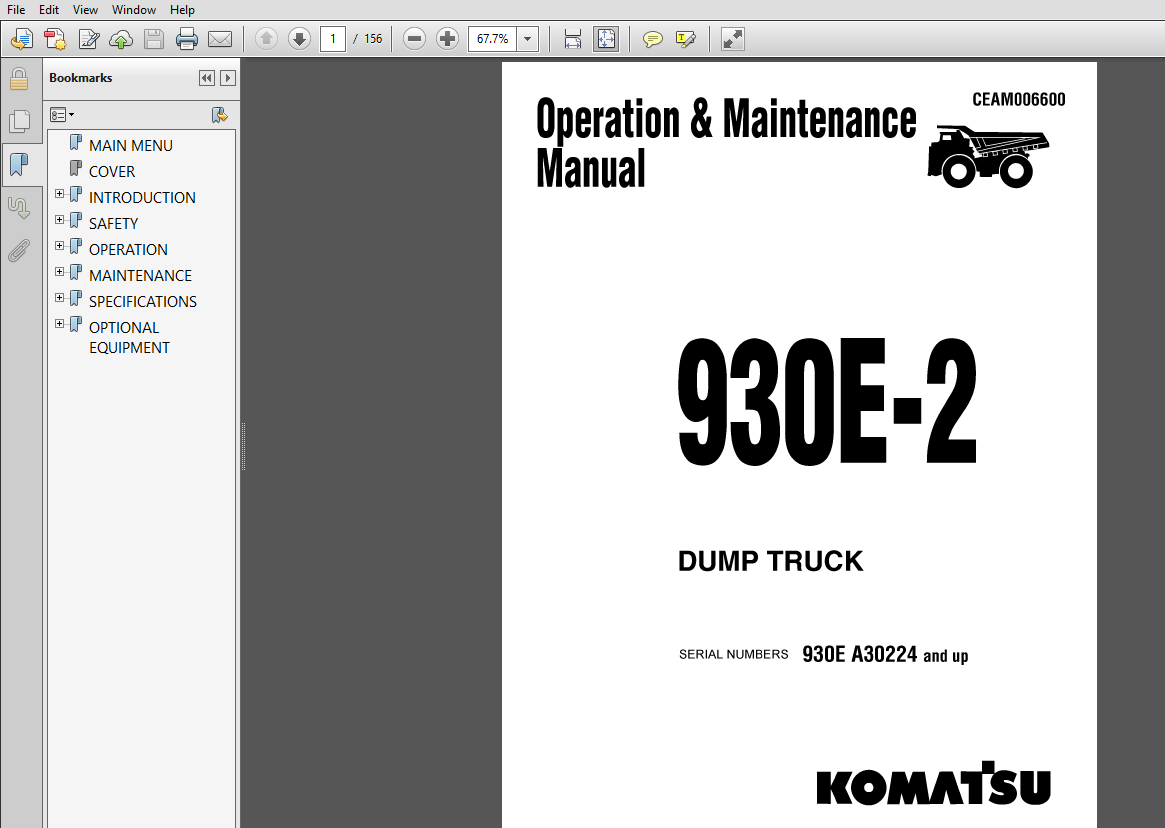Click the upload to cloud icon
Viewport: 1165px width, 828px height.
coord(121,39)
